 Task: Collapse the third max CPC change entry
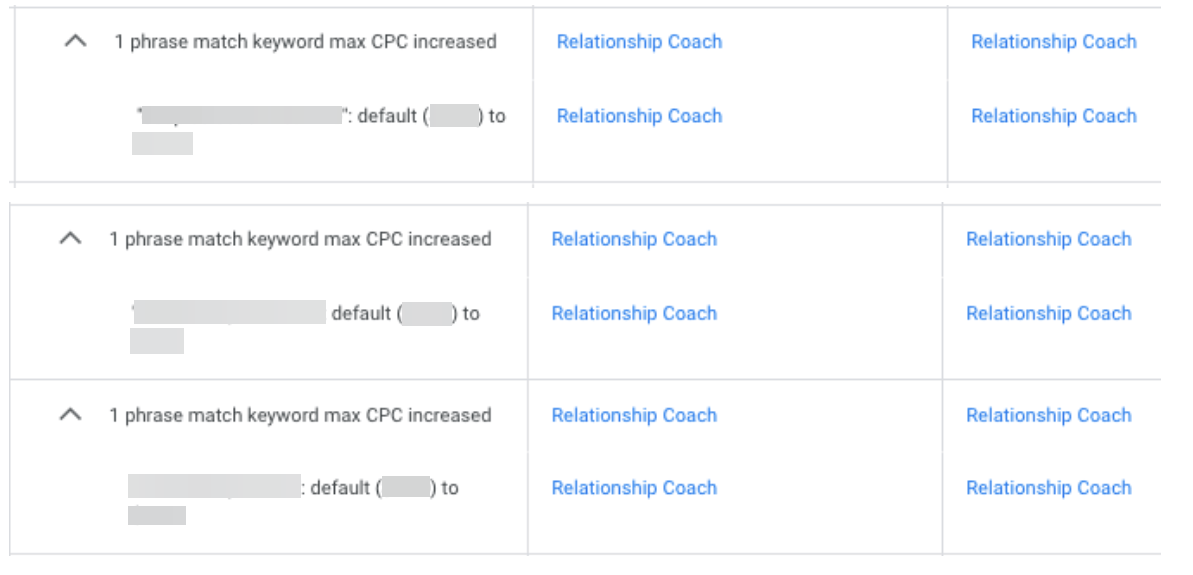(70, 415)
